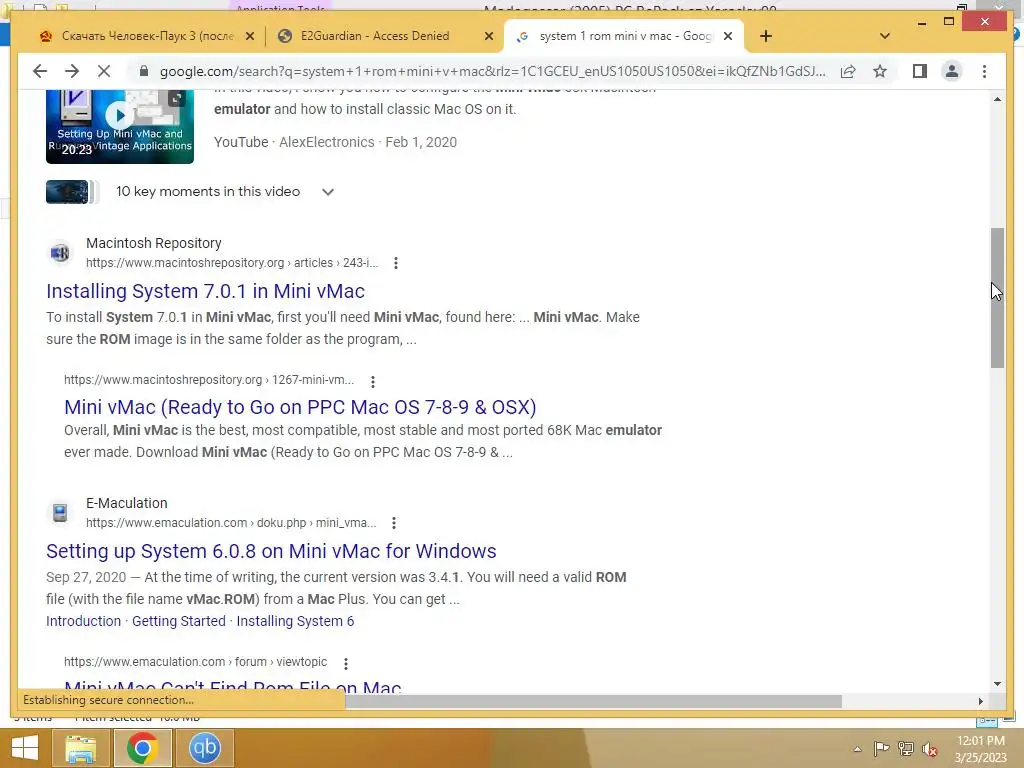Open the Chrome side panel
The image size is (1024, 768).
(x=920, y=71)
